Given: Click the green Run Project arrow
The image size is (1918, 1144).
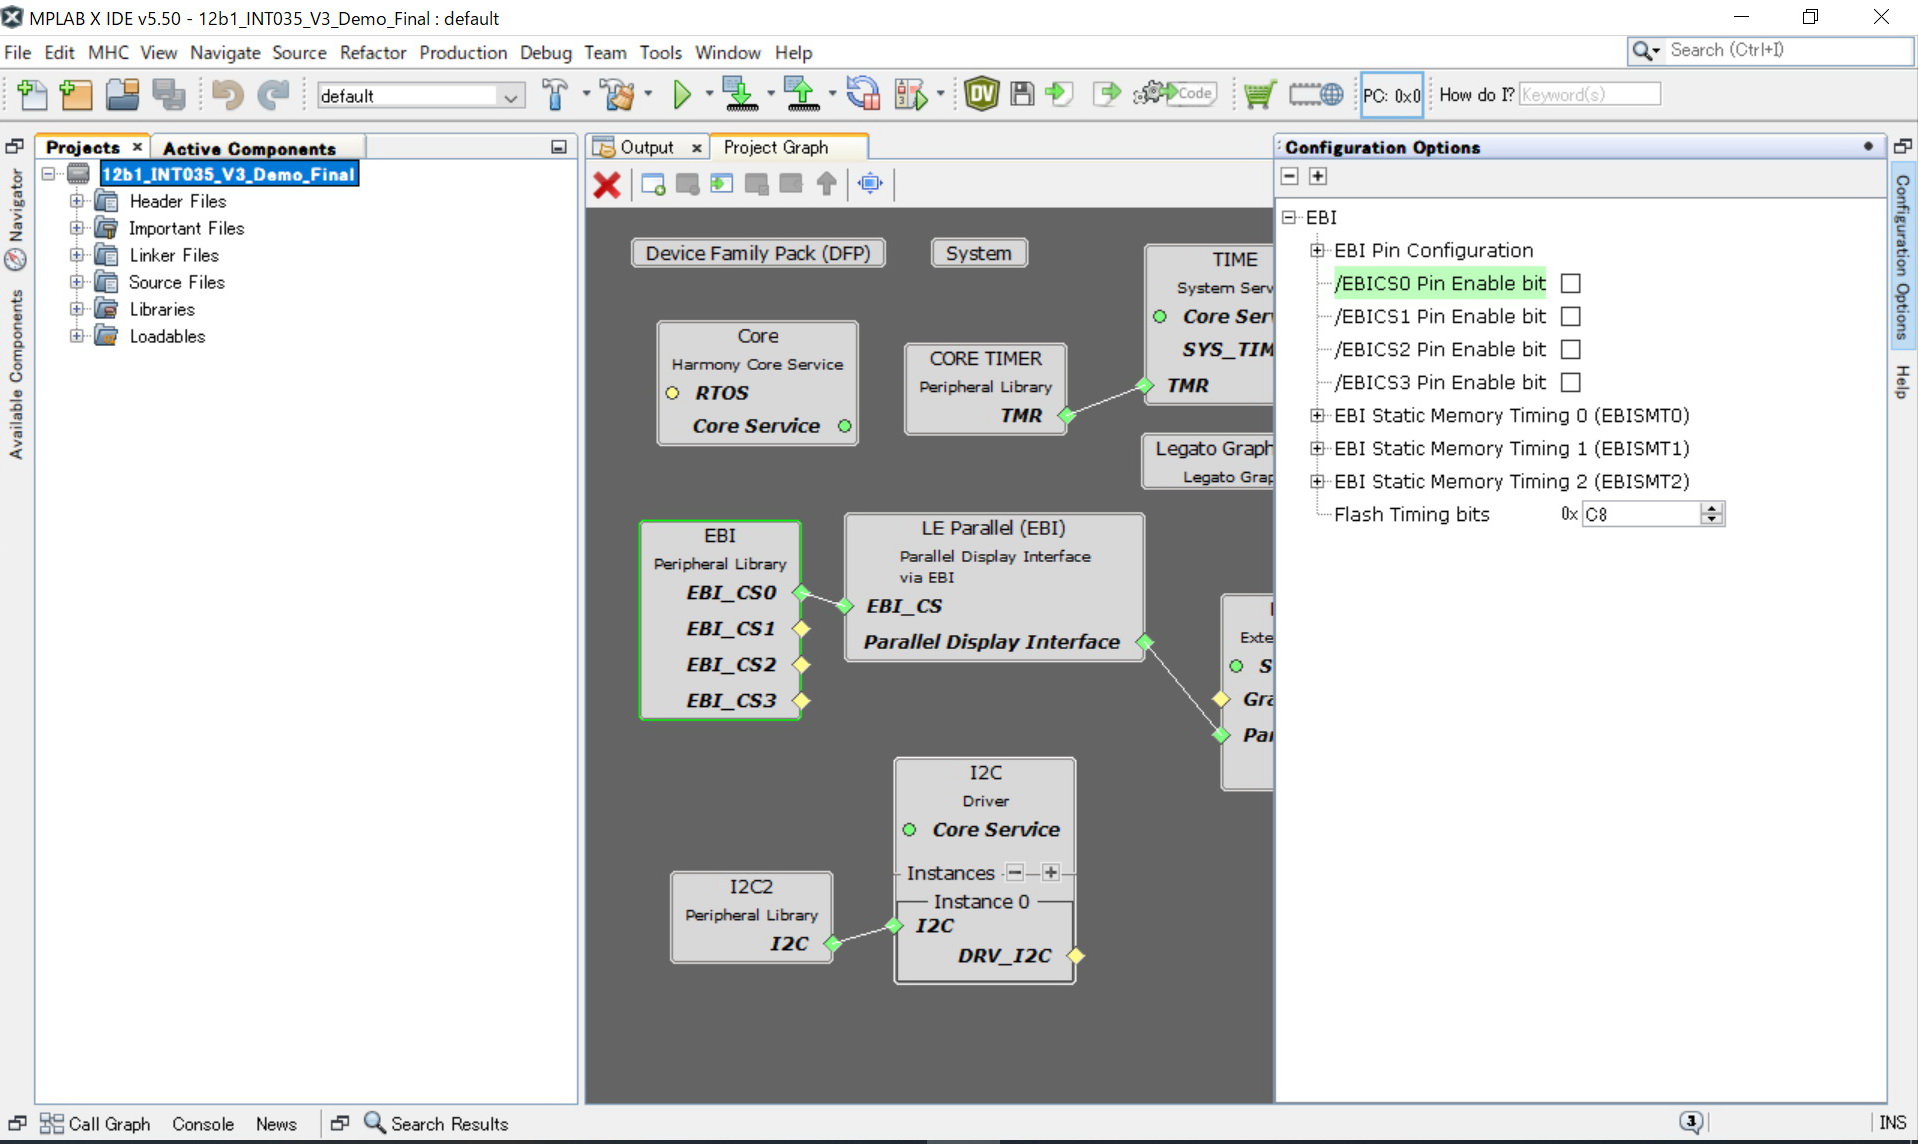Looking at the screenshot, I should point(682,95).
